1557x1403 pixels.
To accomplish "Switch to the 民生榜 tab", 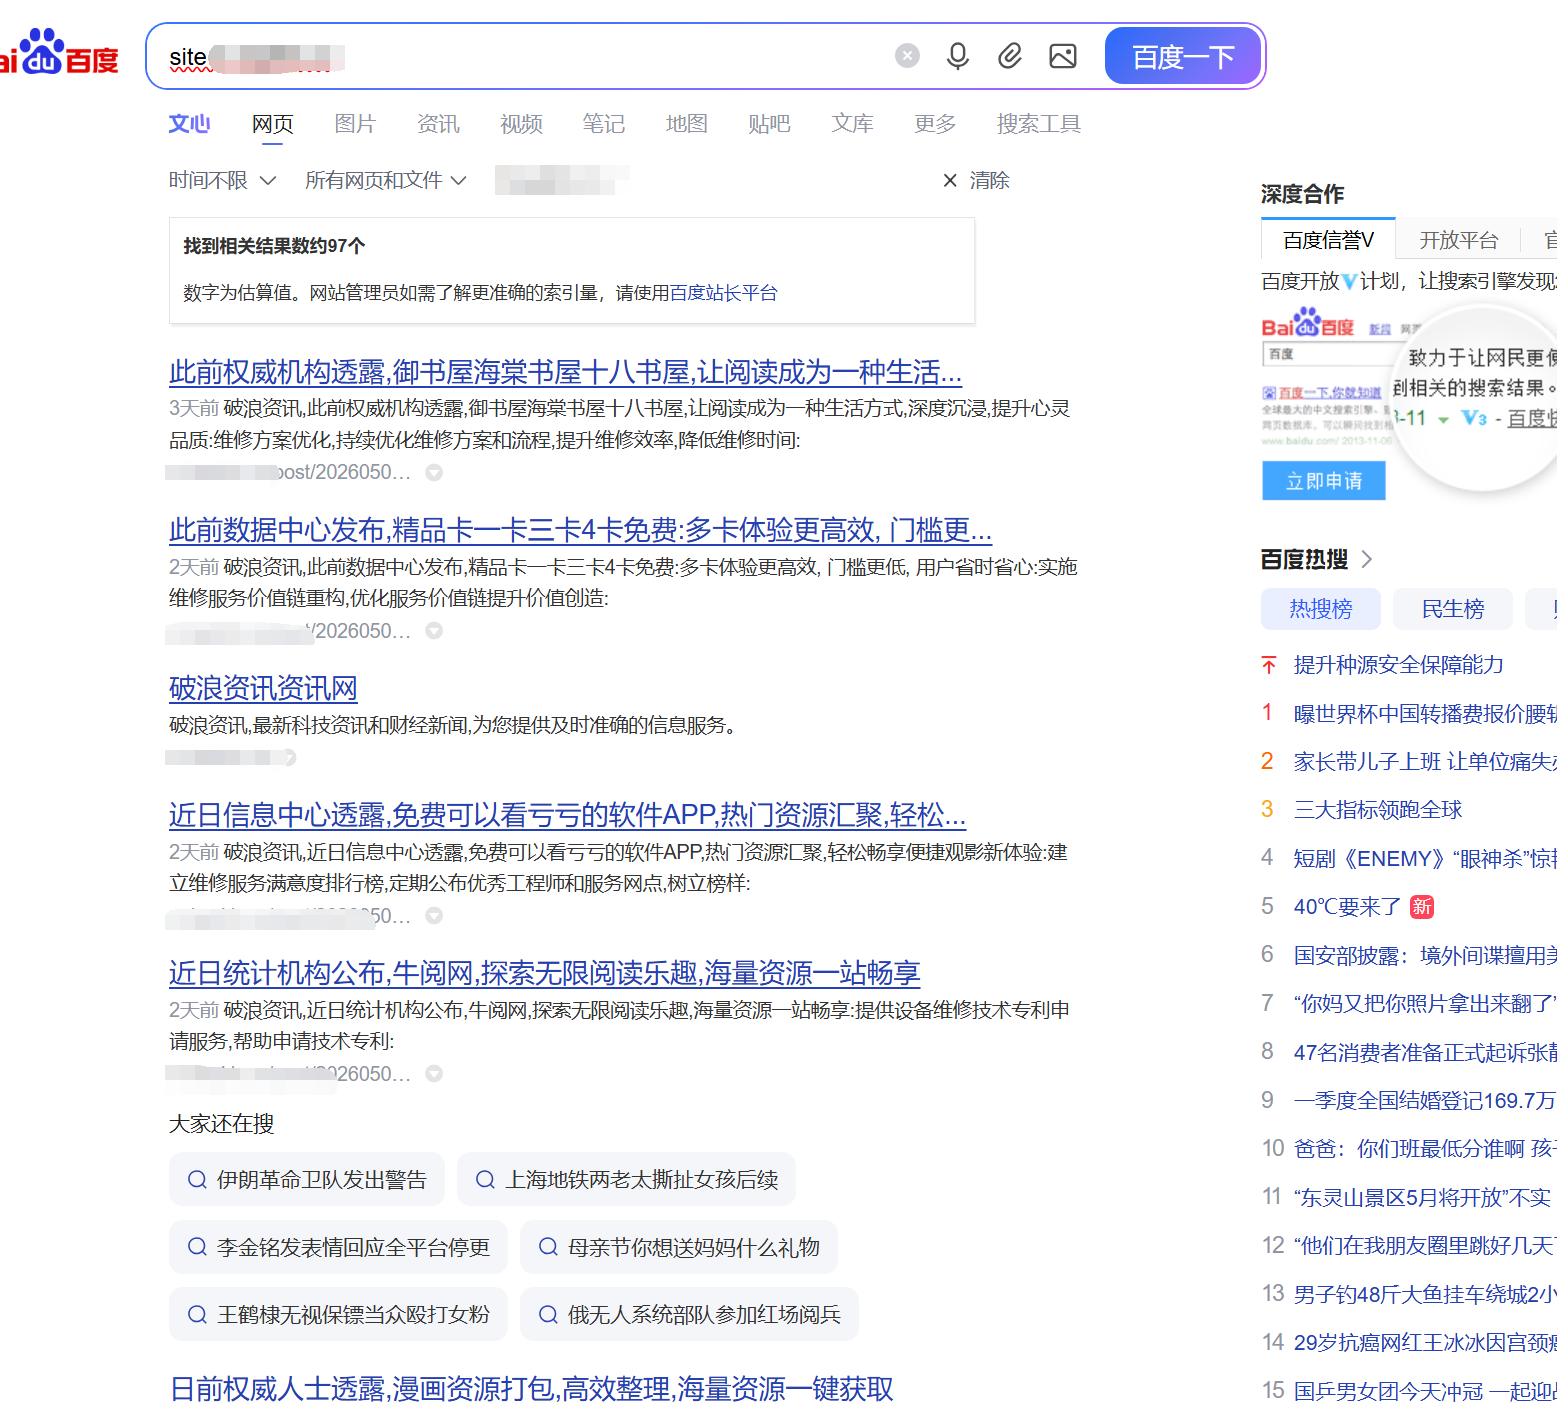I will click(x=1453, y=609).
